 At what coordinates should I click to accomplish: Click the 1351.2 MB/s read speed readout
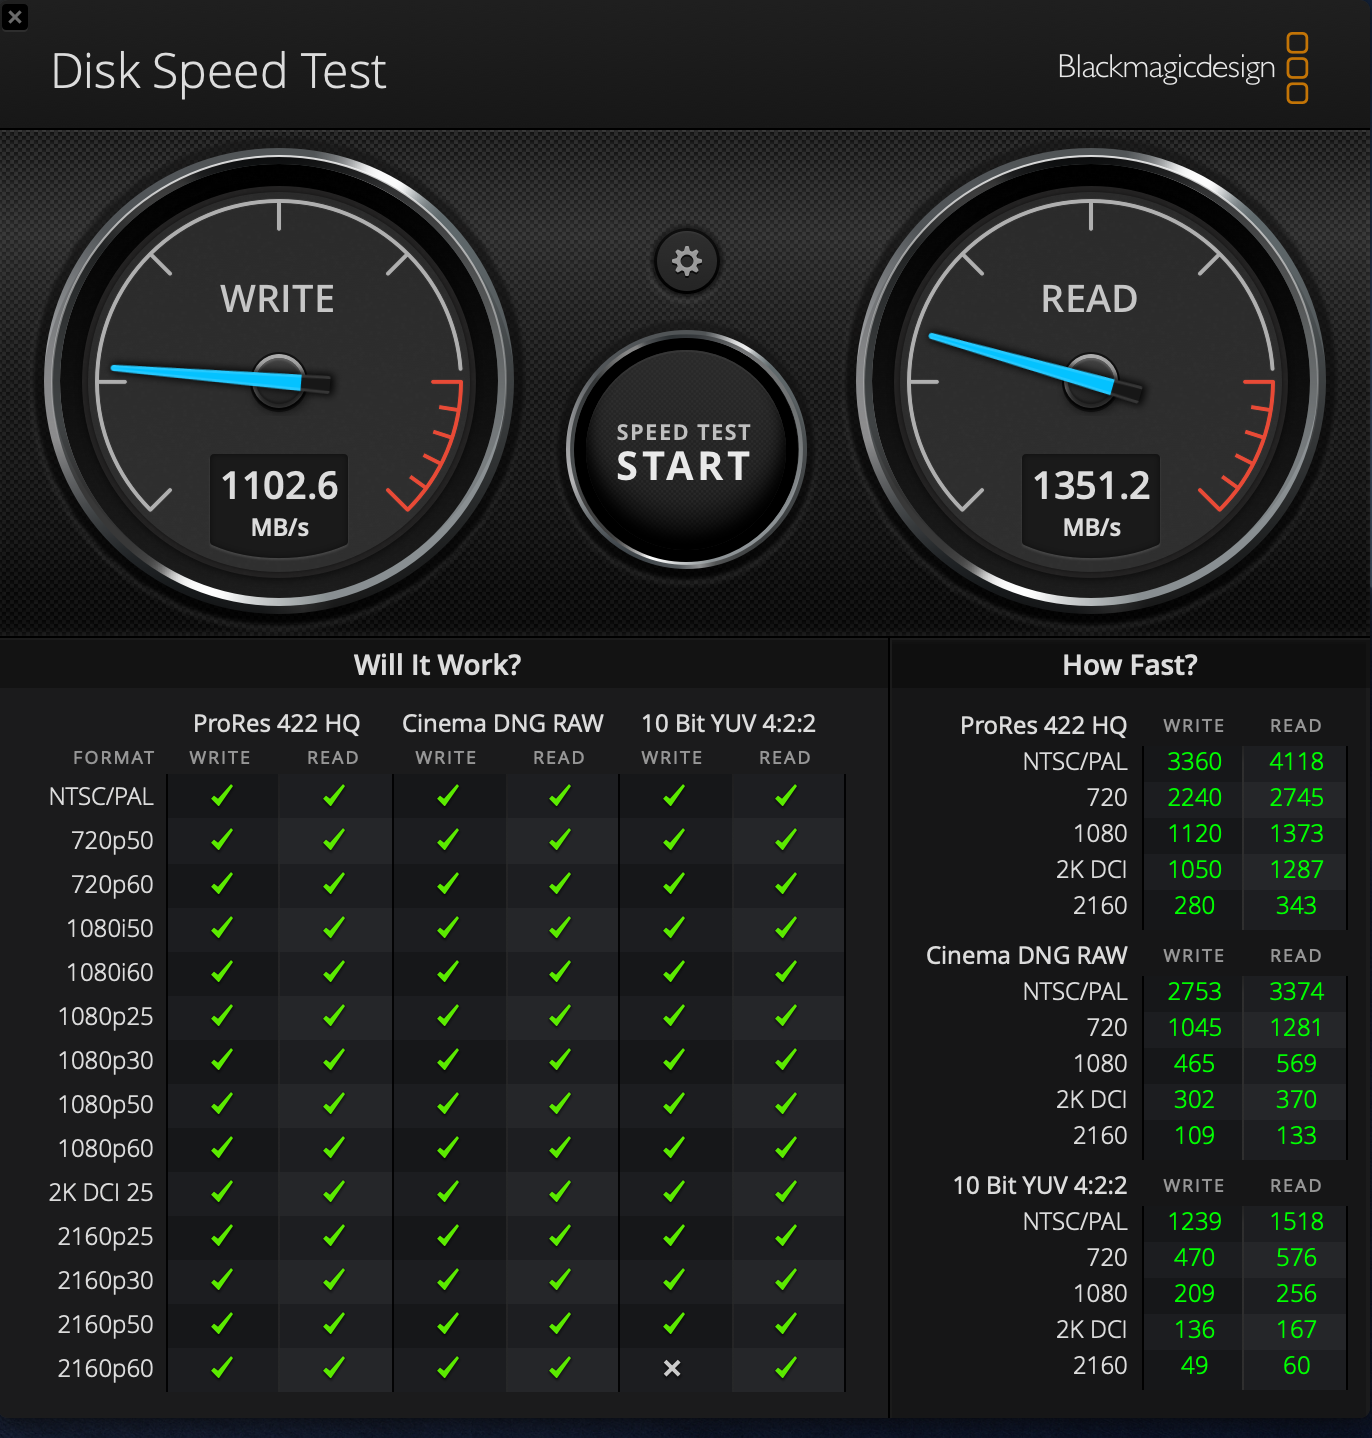(1091, 501)
